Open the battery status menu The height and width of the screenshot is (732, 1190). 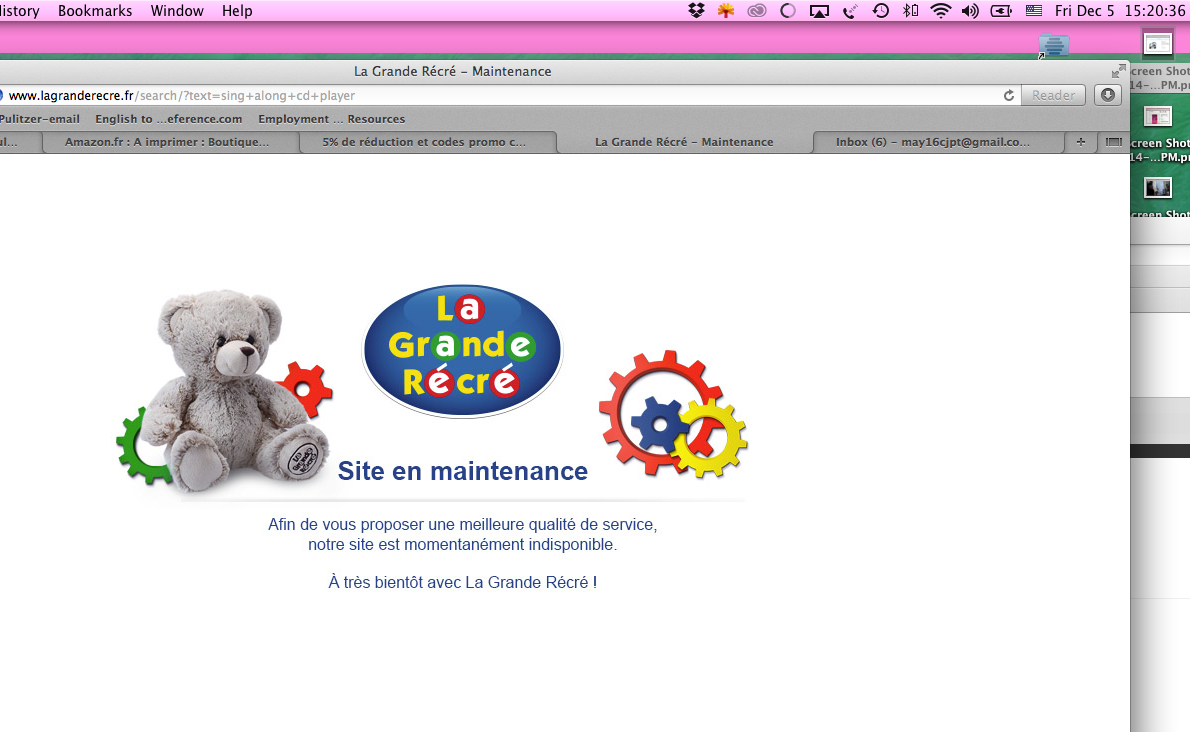coord(1001,11)
